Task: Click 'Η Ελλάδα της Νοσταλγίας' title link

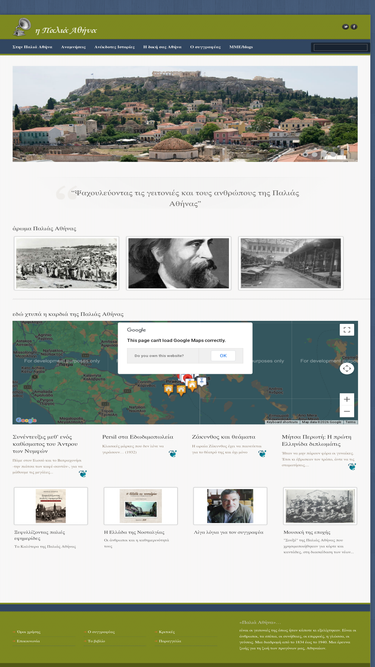Action: pyautogui.click(x=134, y=532)
